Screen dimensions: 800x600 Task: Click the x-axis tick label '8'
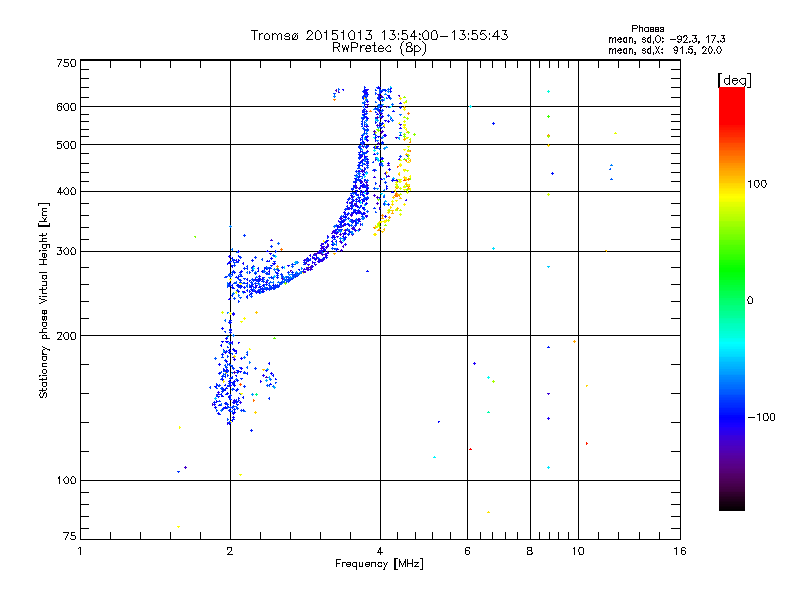point(530,551)
